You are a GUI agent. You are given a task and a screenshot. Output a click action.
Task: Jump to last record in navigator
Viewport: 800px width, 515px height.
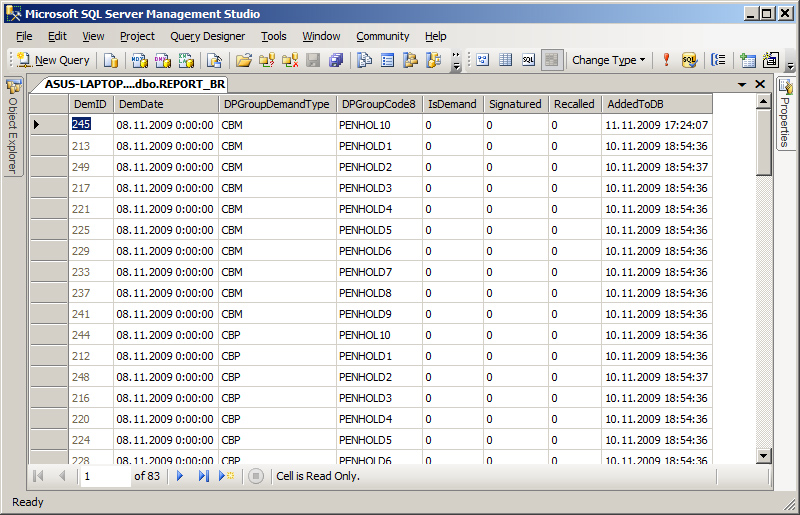click(203, 476)
